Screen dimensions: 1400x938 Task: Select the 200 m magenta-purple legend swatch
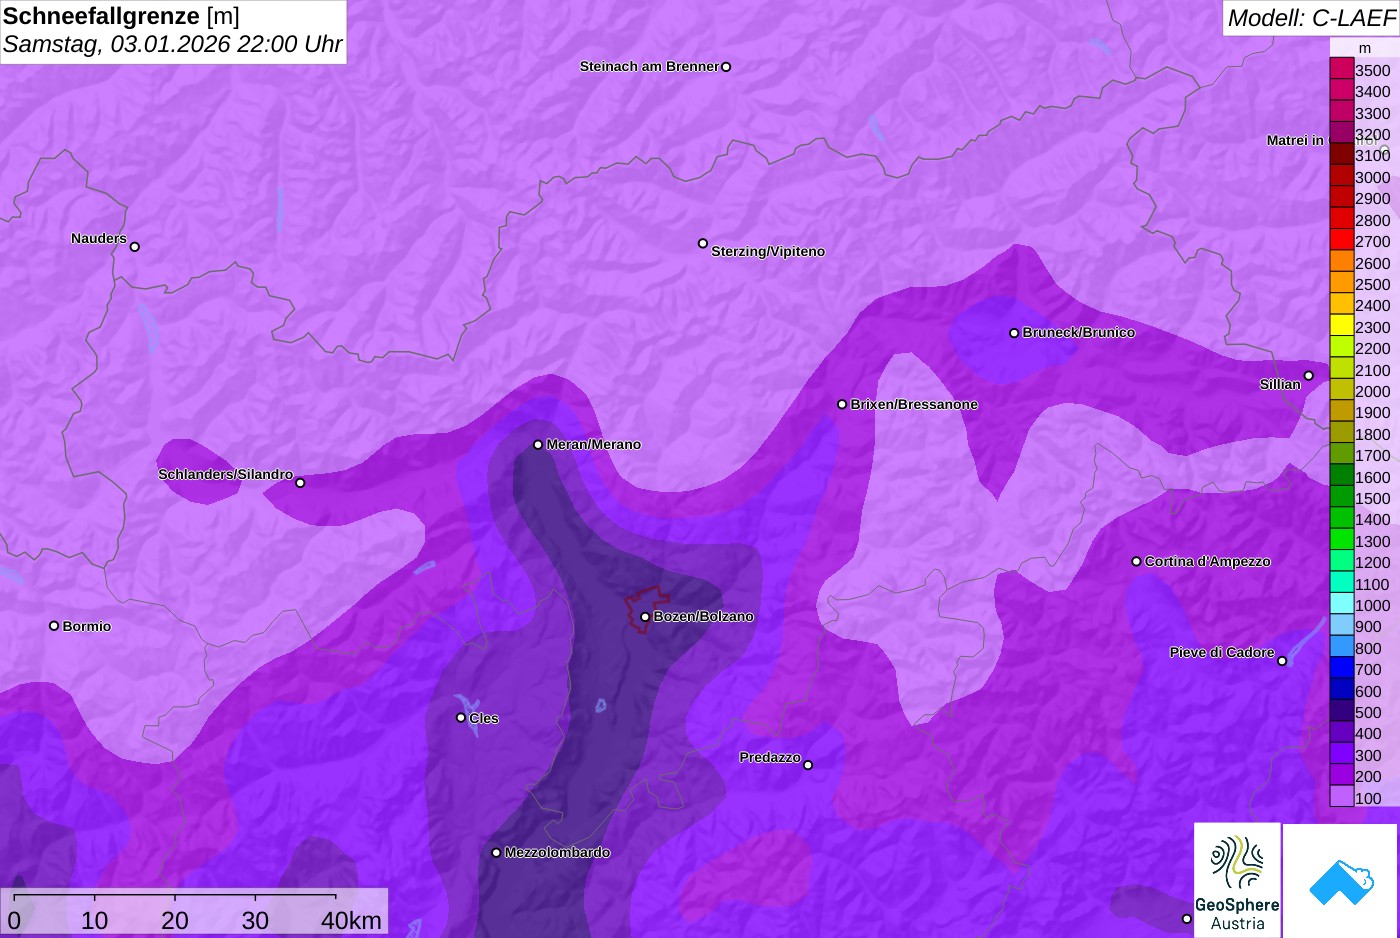pyautogui.click(x=1341, y=775)
